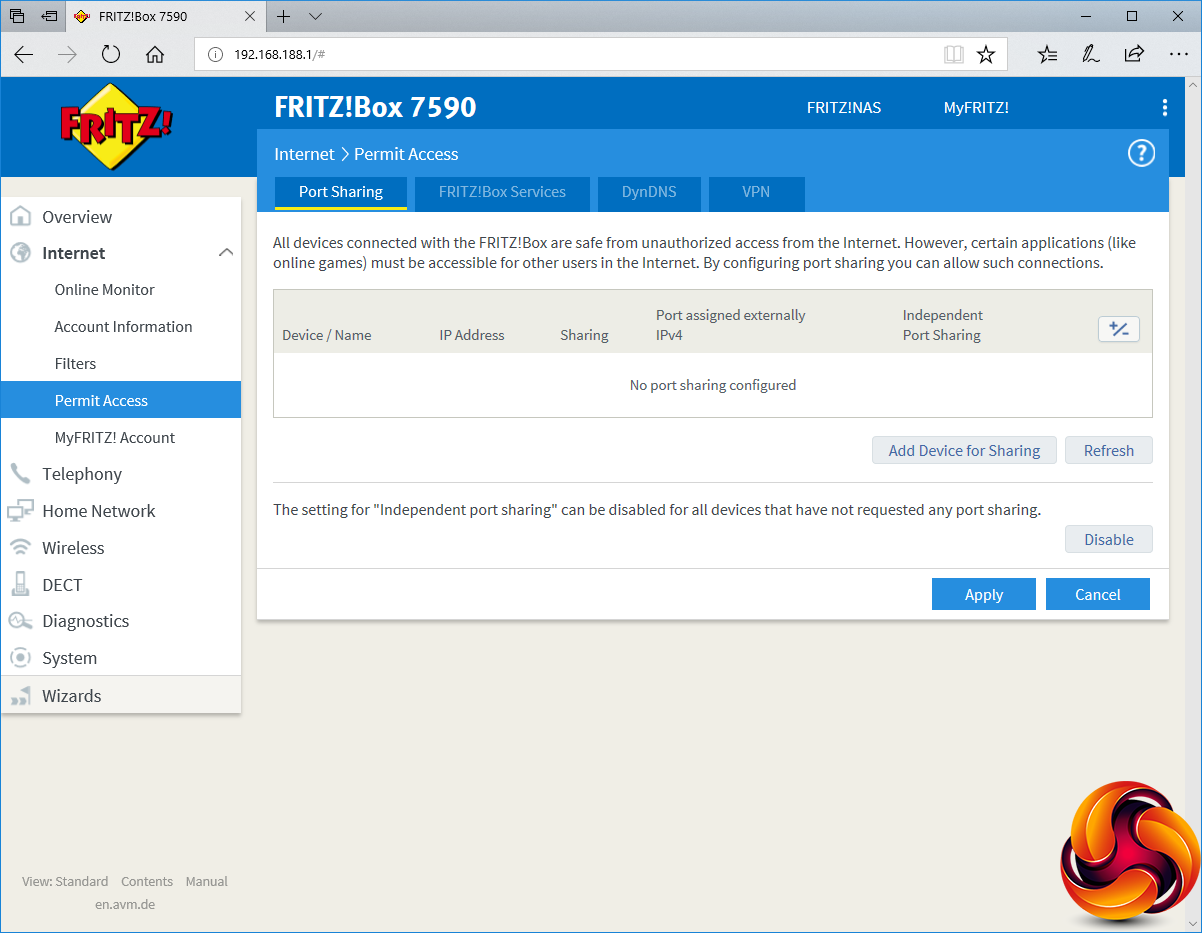Click the Telephony handset icon
The width and height of the screenshot is (1202, 933).
[20, 474]
